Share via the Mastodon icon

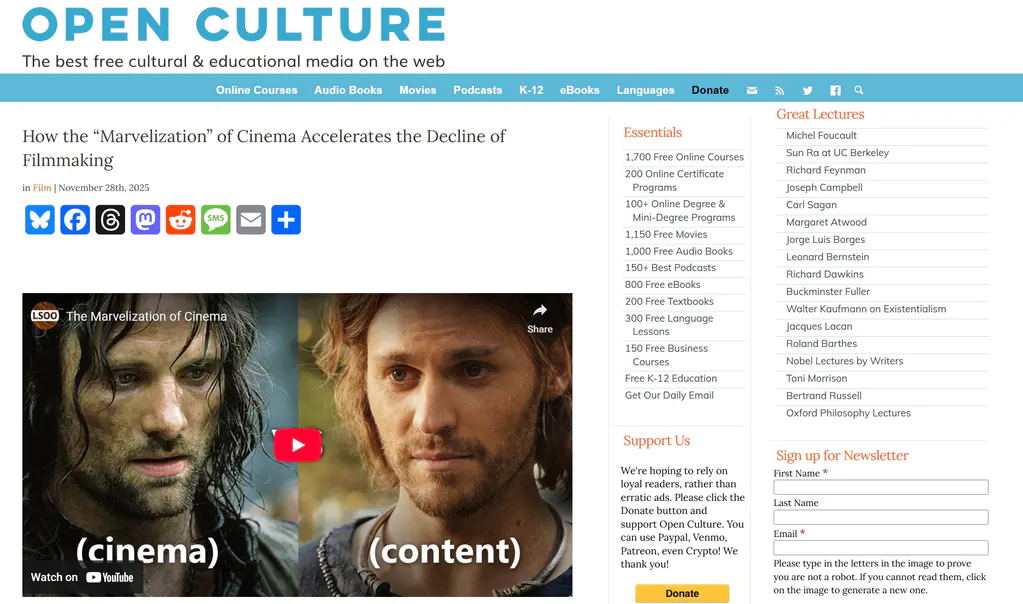click(x=145, y=220)
